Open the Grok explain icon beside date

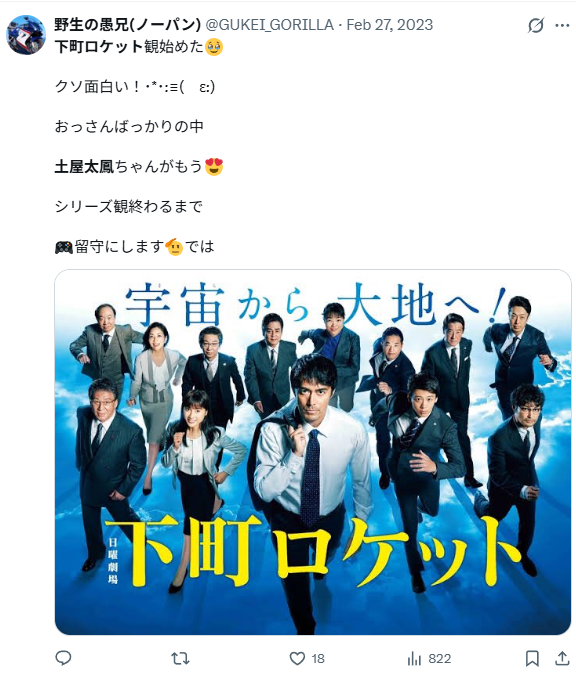pyautogui.click(x=536, y=25)
